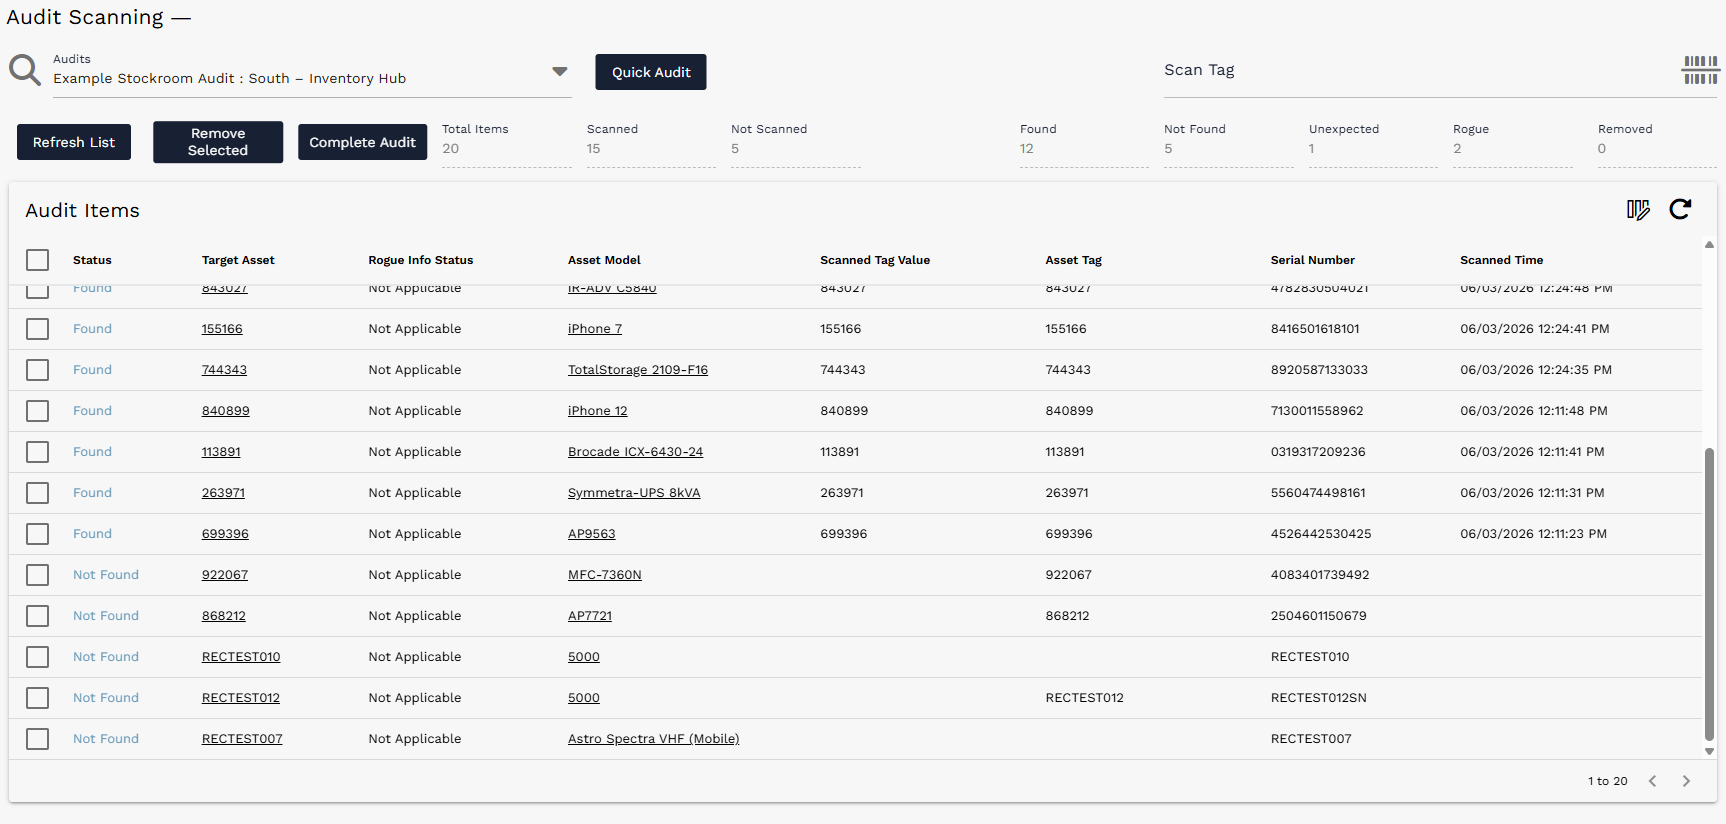Open target asset link 922067
1726x824 pixels.
225,575
